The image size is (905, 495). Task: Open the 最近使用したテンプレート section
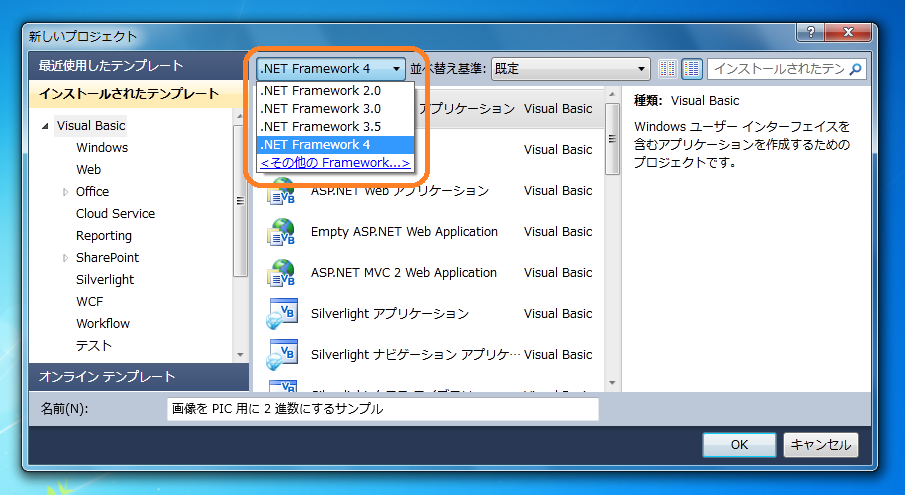click(x=139, y=66)
